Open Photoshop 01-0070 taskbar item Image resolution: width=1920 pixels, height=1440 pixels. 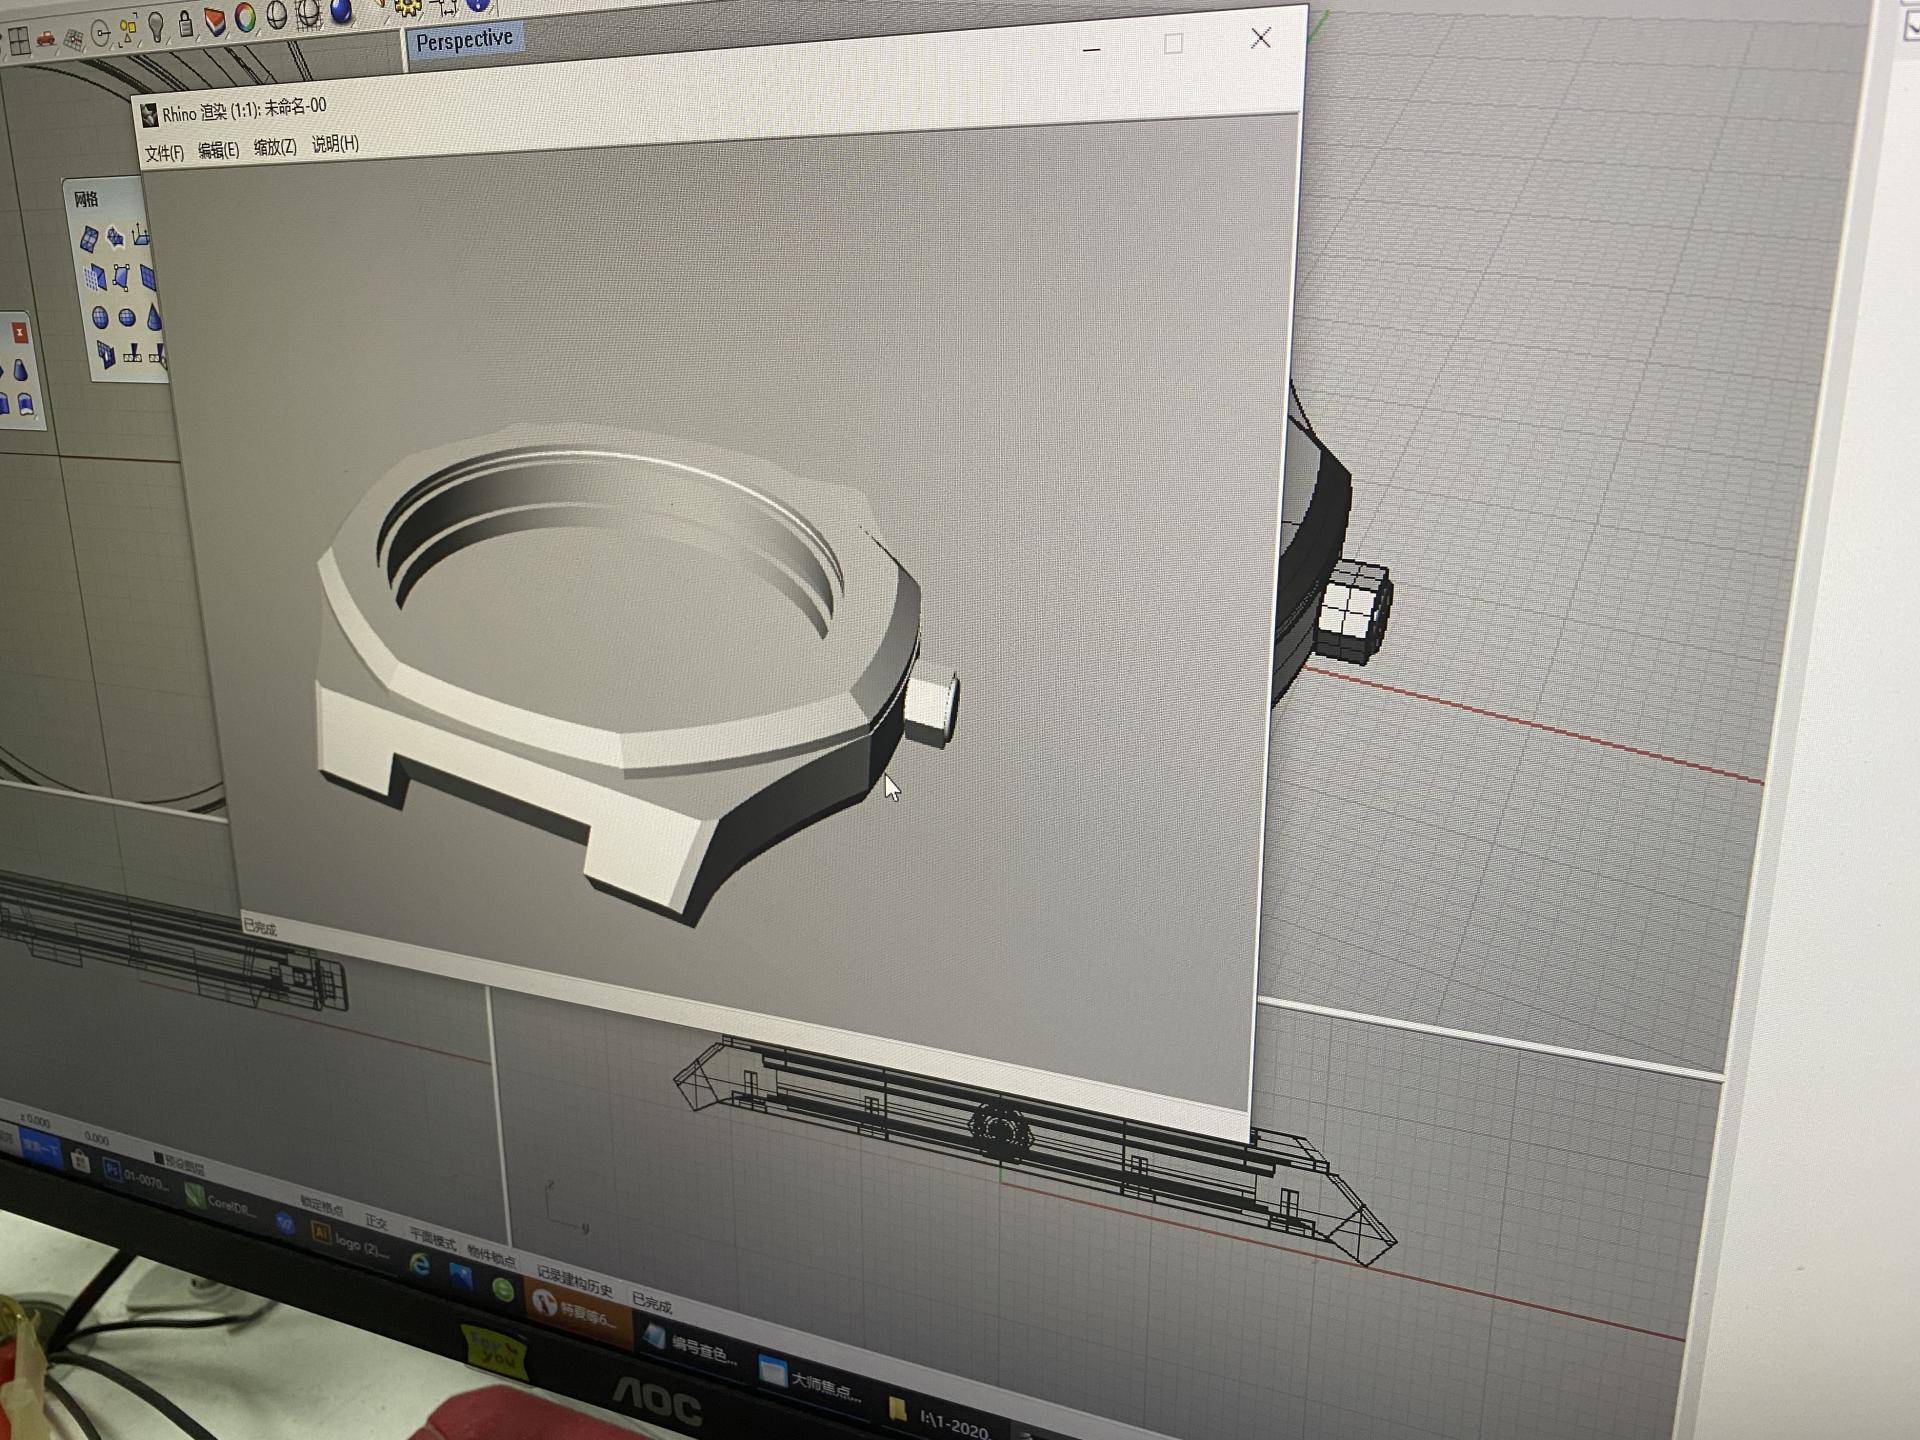pyautogui.click(x=135, y=1177)
